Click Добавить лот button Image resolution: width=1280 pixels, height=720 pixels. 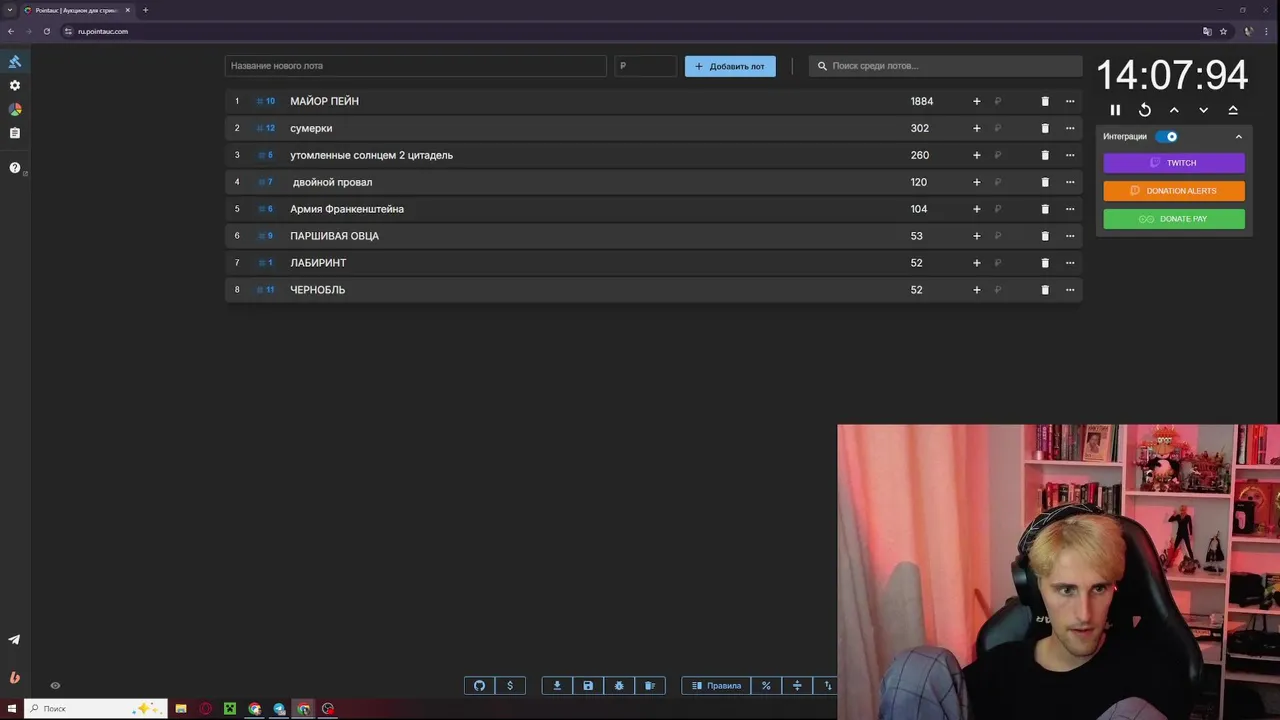(x=730, y=66)
